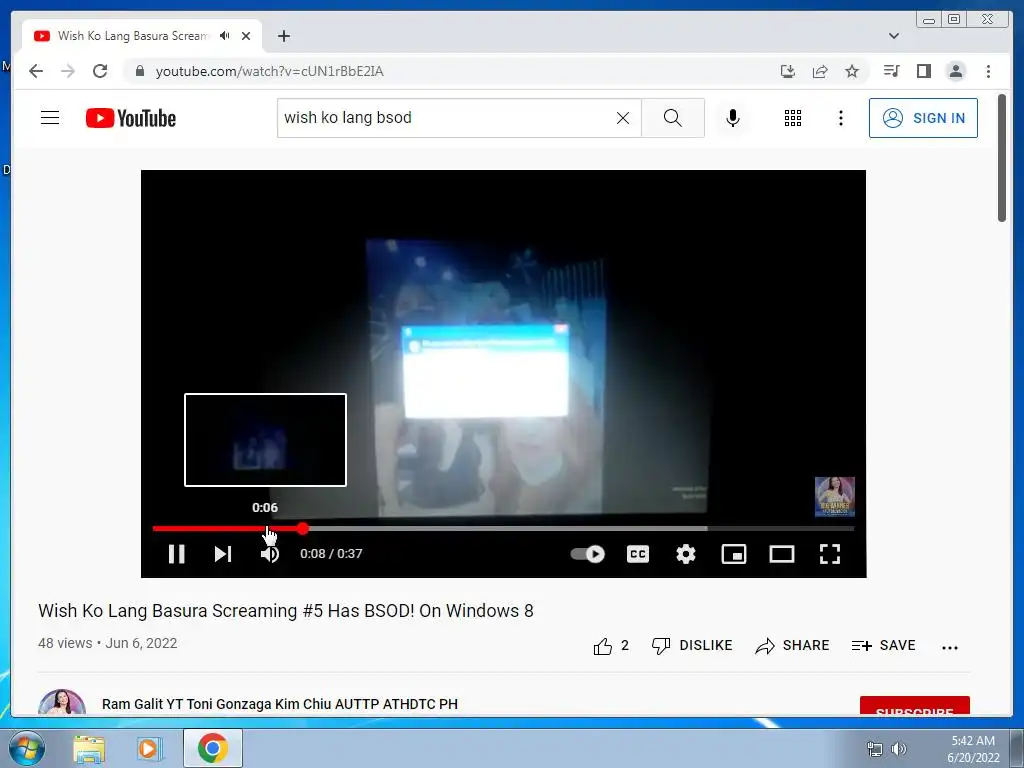Open YouTube settings three-dot menu
1024x768 pixels.
[840, 118]
